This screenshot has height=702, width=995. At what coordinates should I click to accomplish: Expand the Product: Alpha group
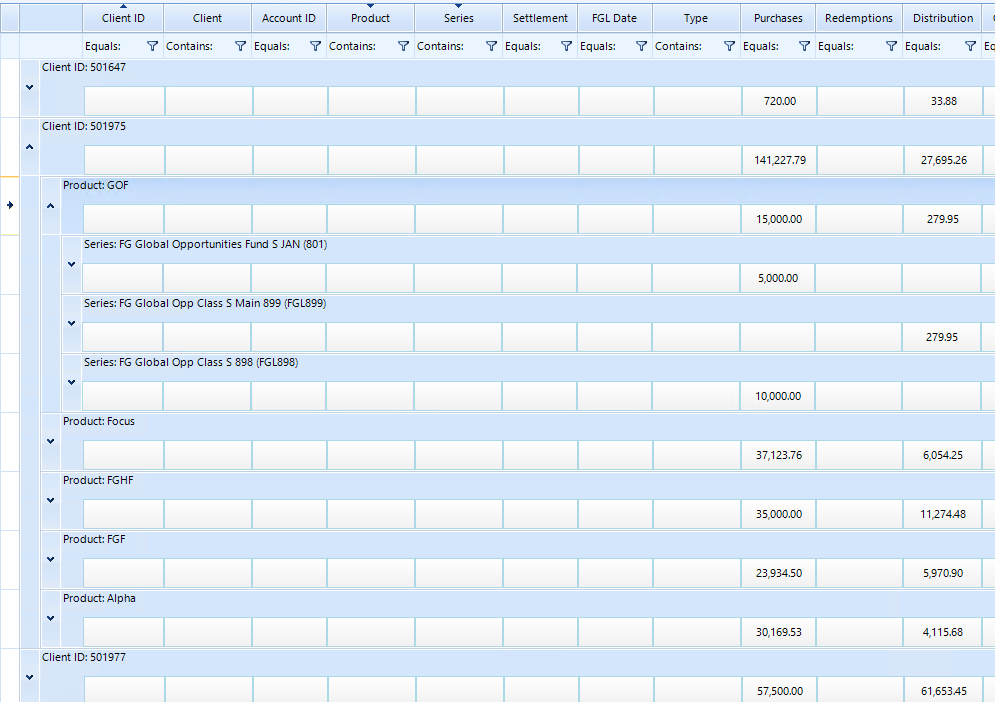click(50, 619)
